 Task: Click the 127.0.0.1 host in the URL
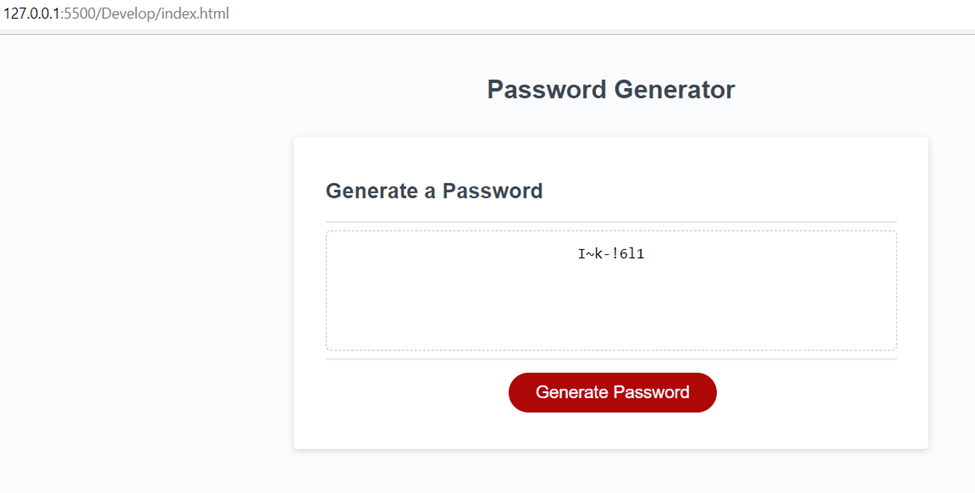coord(31,13)
